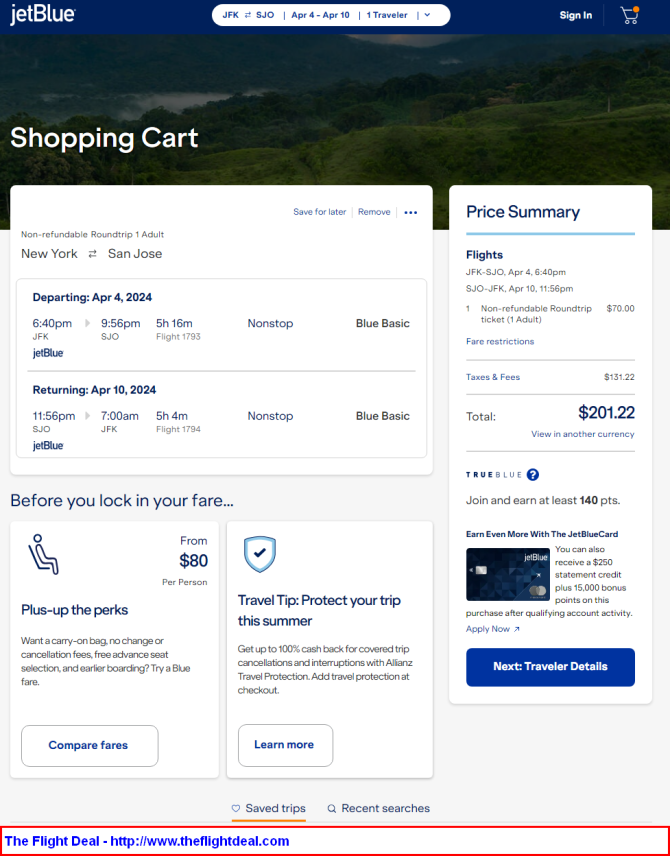The width and height of the screenshot is (670, 856).
Task: Switch to Saved trips tab
Action: pyautogui.click(x=269, y=809)
